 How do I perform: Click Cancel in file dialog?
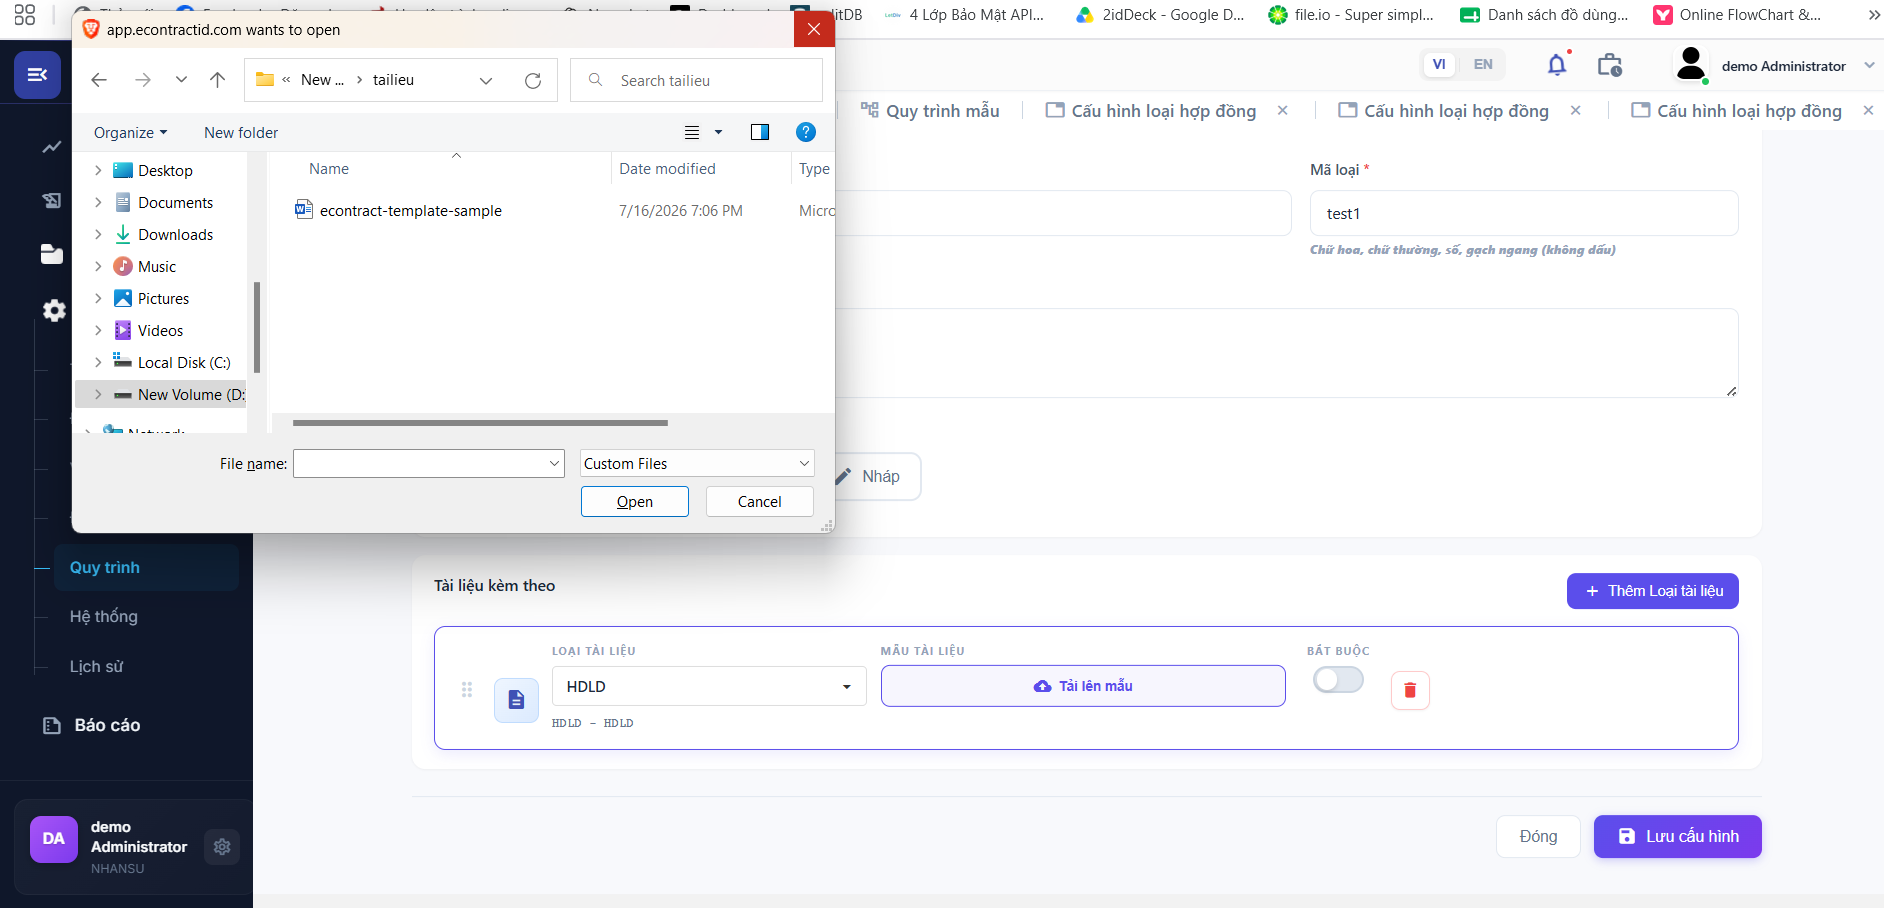click(760, 501)
